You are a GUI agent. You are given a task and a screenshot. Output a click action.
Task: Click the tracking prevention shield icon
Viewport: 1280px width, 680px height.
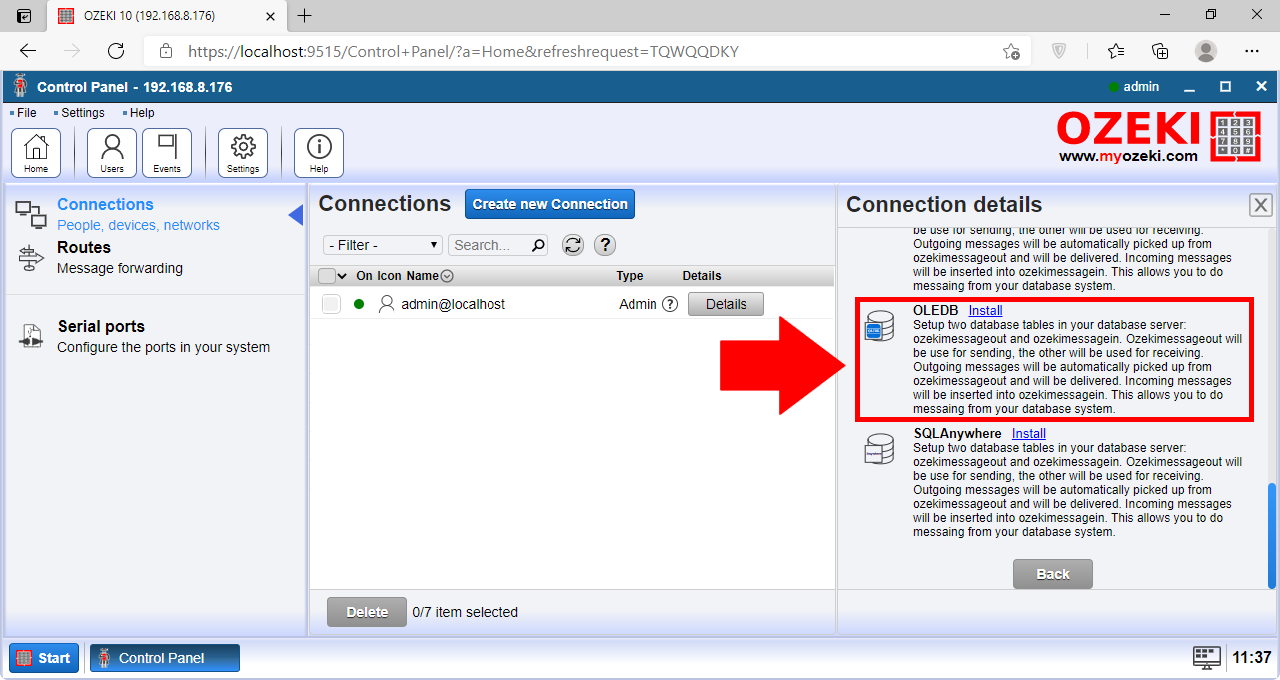[1059, 51]
